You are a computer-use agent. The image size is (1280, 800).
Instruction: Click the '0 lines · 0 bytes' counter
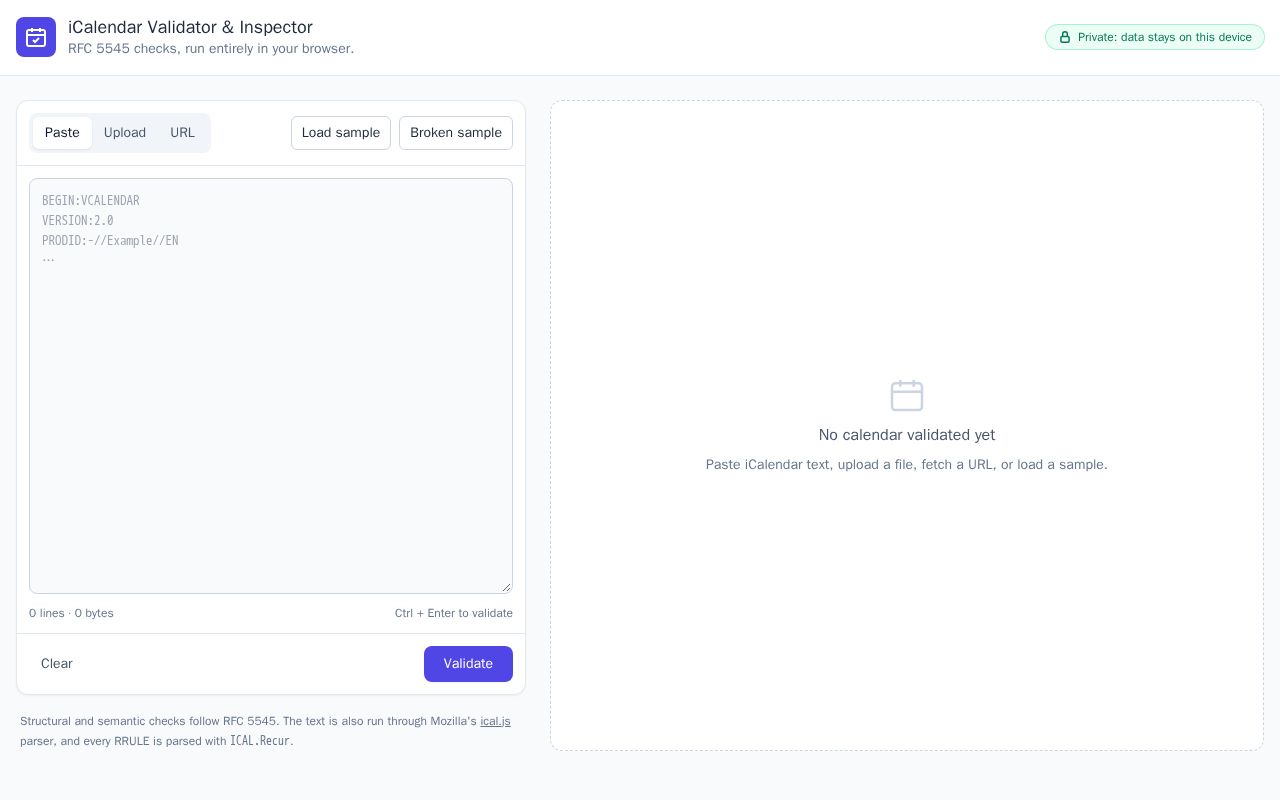[x=71, y=613]
